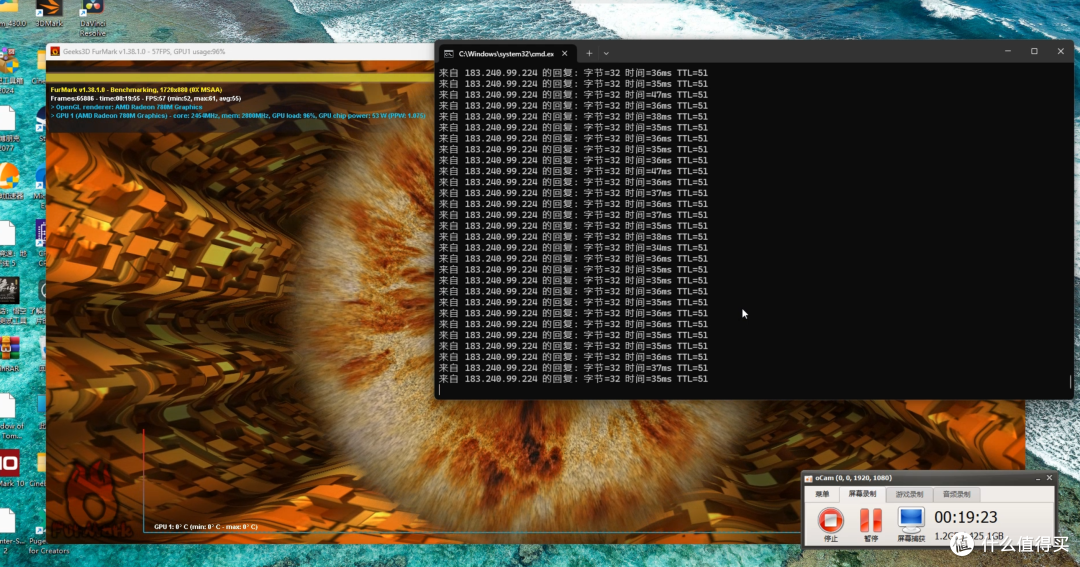Minimize the oCam window
This screenshot has width=1080, height=567.
coord(1037,478)
